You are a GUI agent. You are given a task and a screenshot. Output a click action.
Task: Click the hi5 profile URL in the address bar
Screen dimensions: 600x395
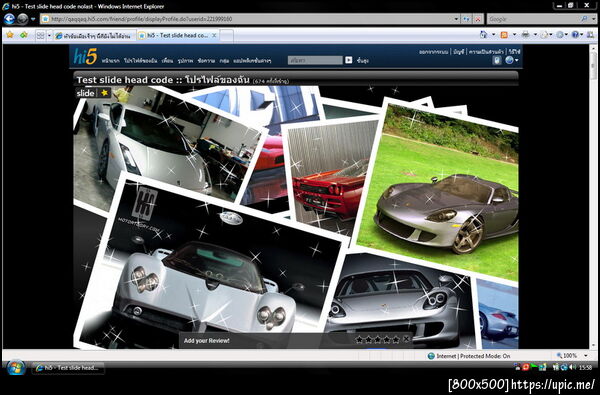tap(142, 19)
